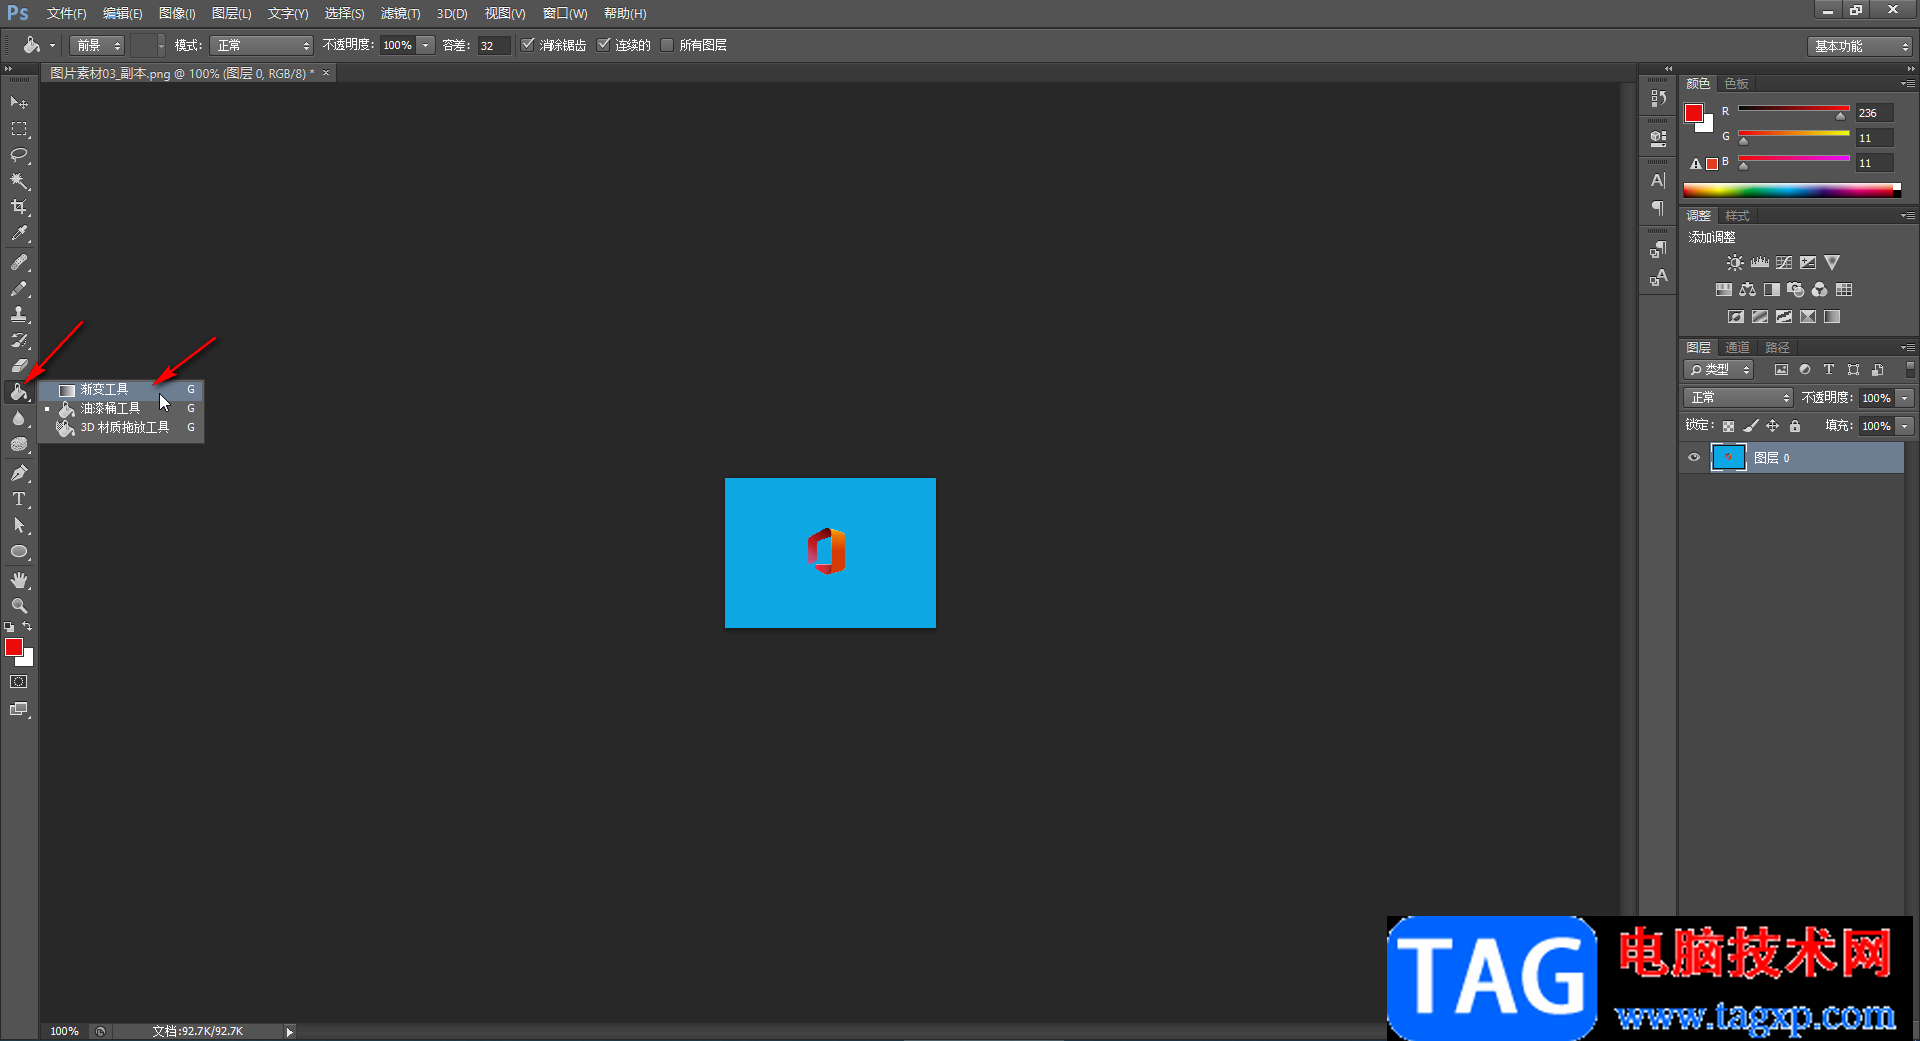Click the color spectrum ramp
The height and width of the screenshot is (1041, 1920).
click(1792, 190)
